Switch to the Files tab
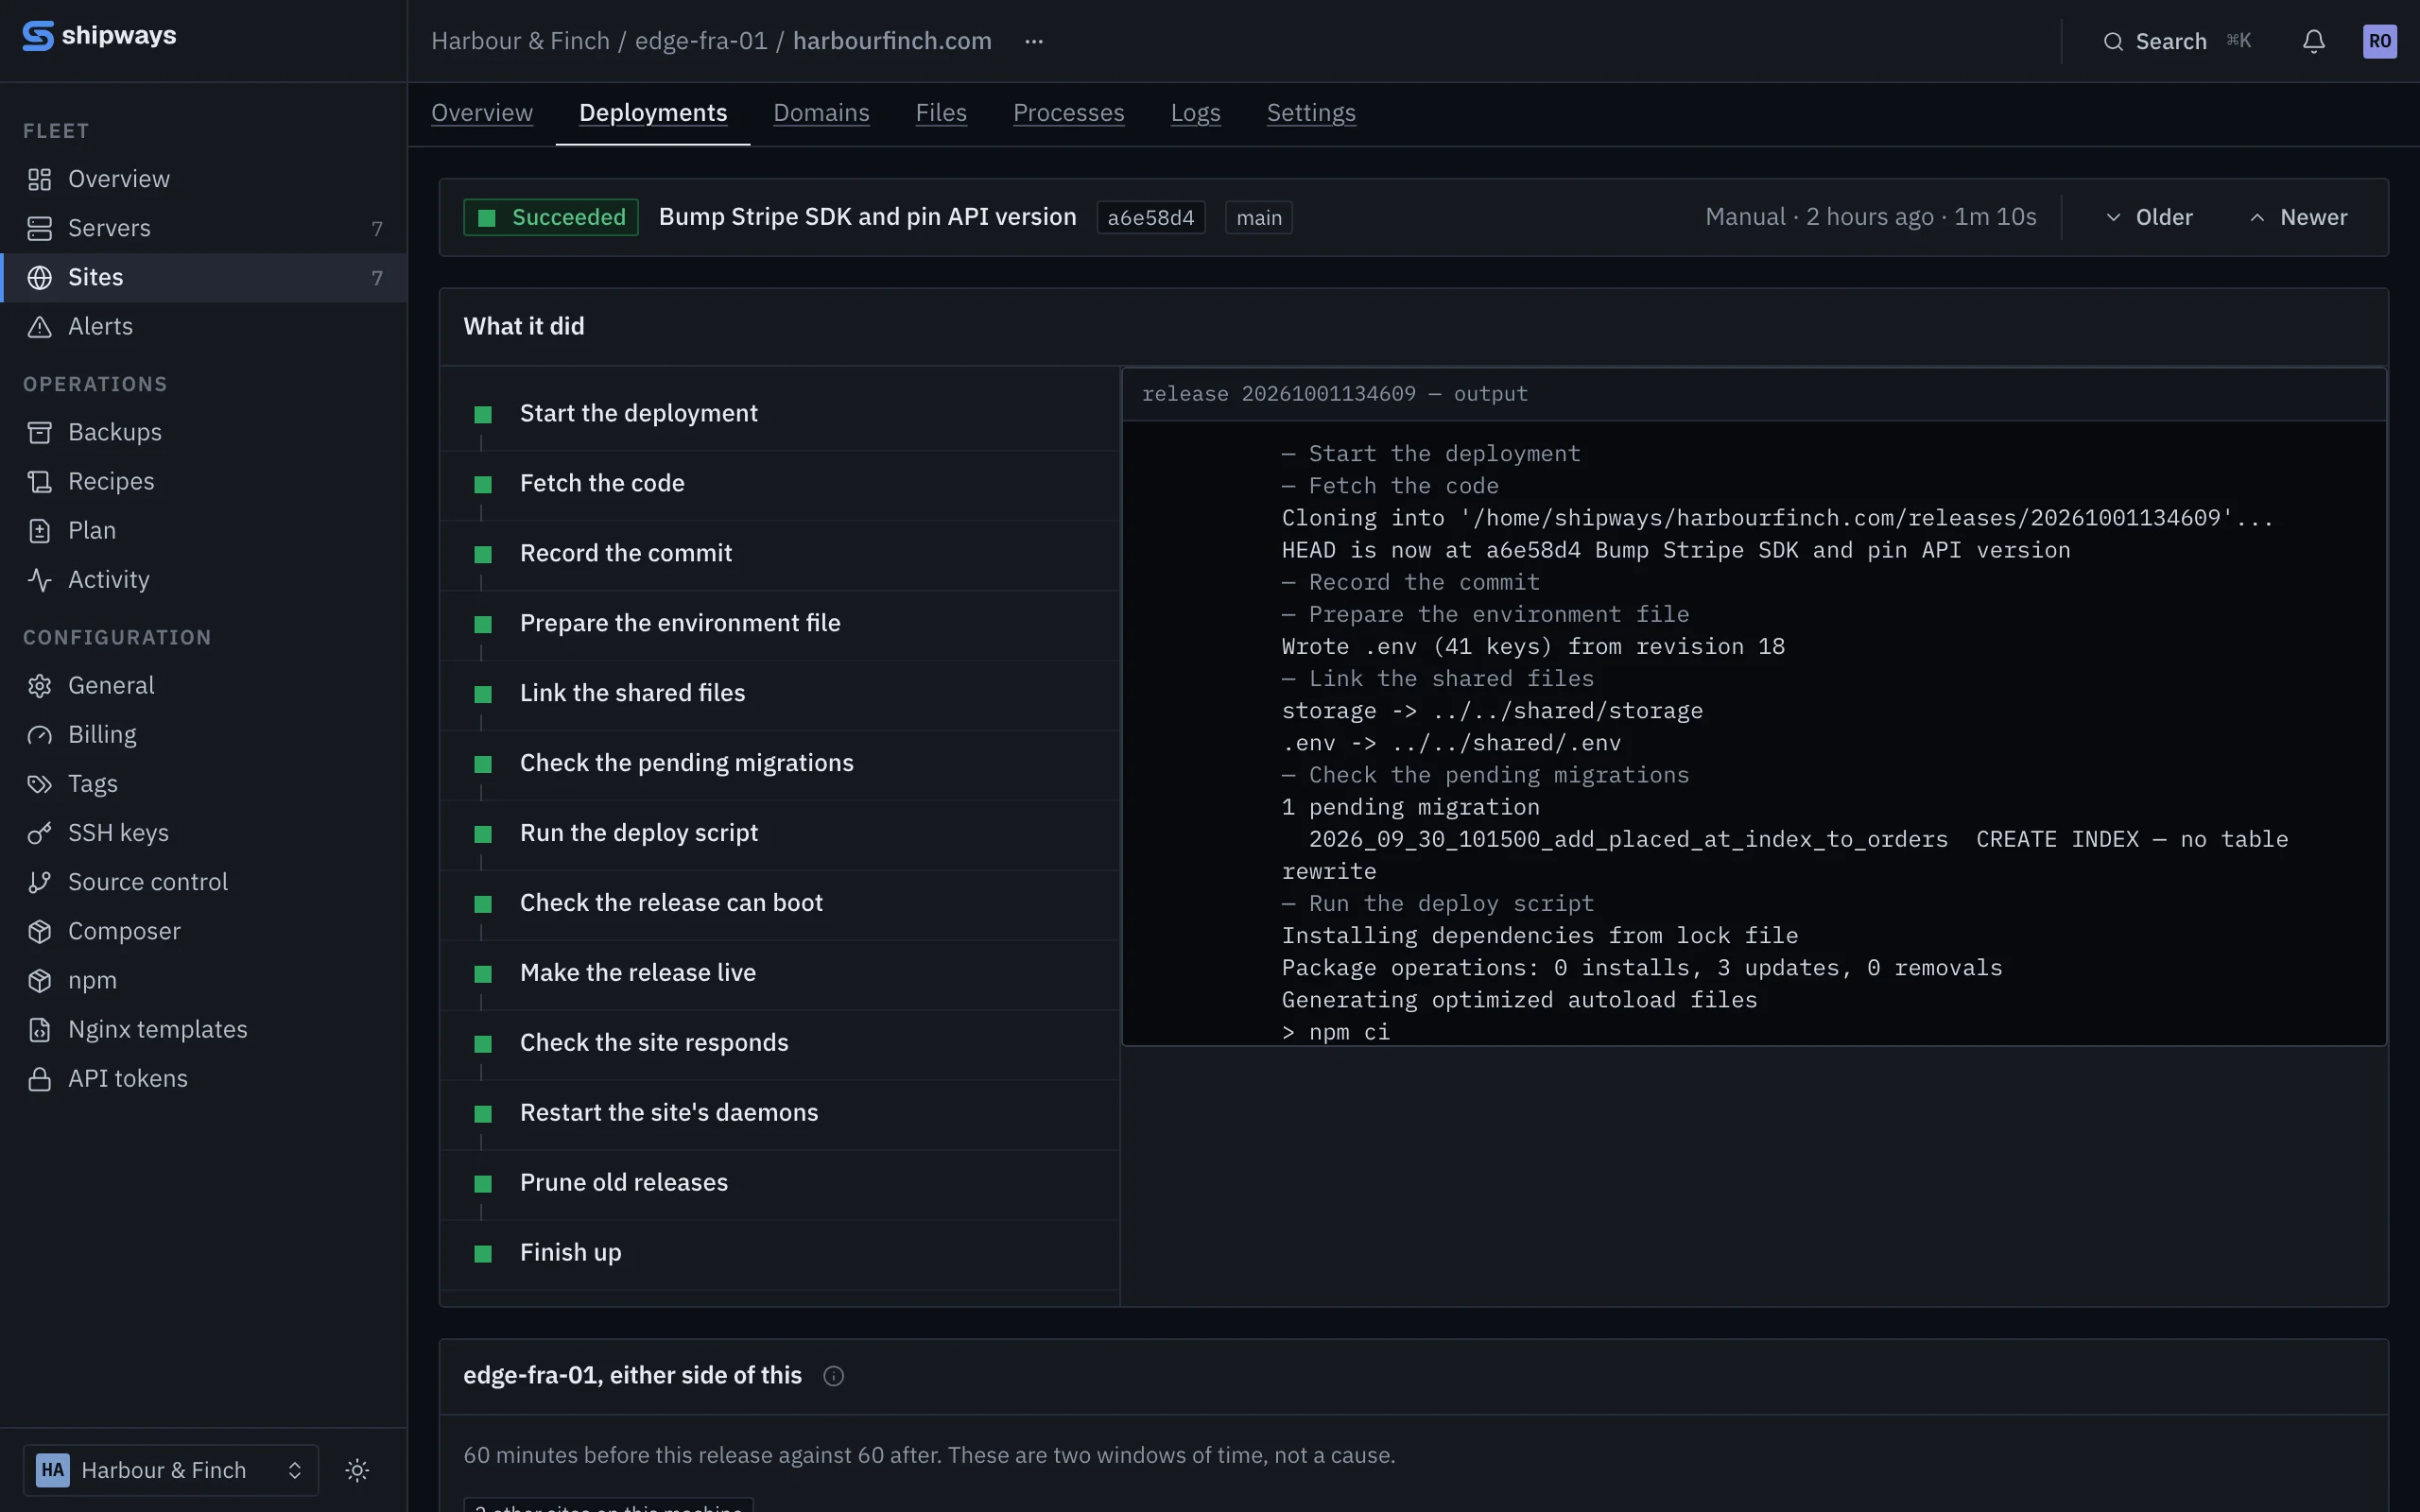 941,113
